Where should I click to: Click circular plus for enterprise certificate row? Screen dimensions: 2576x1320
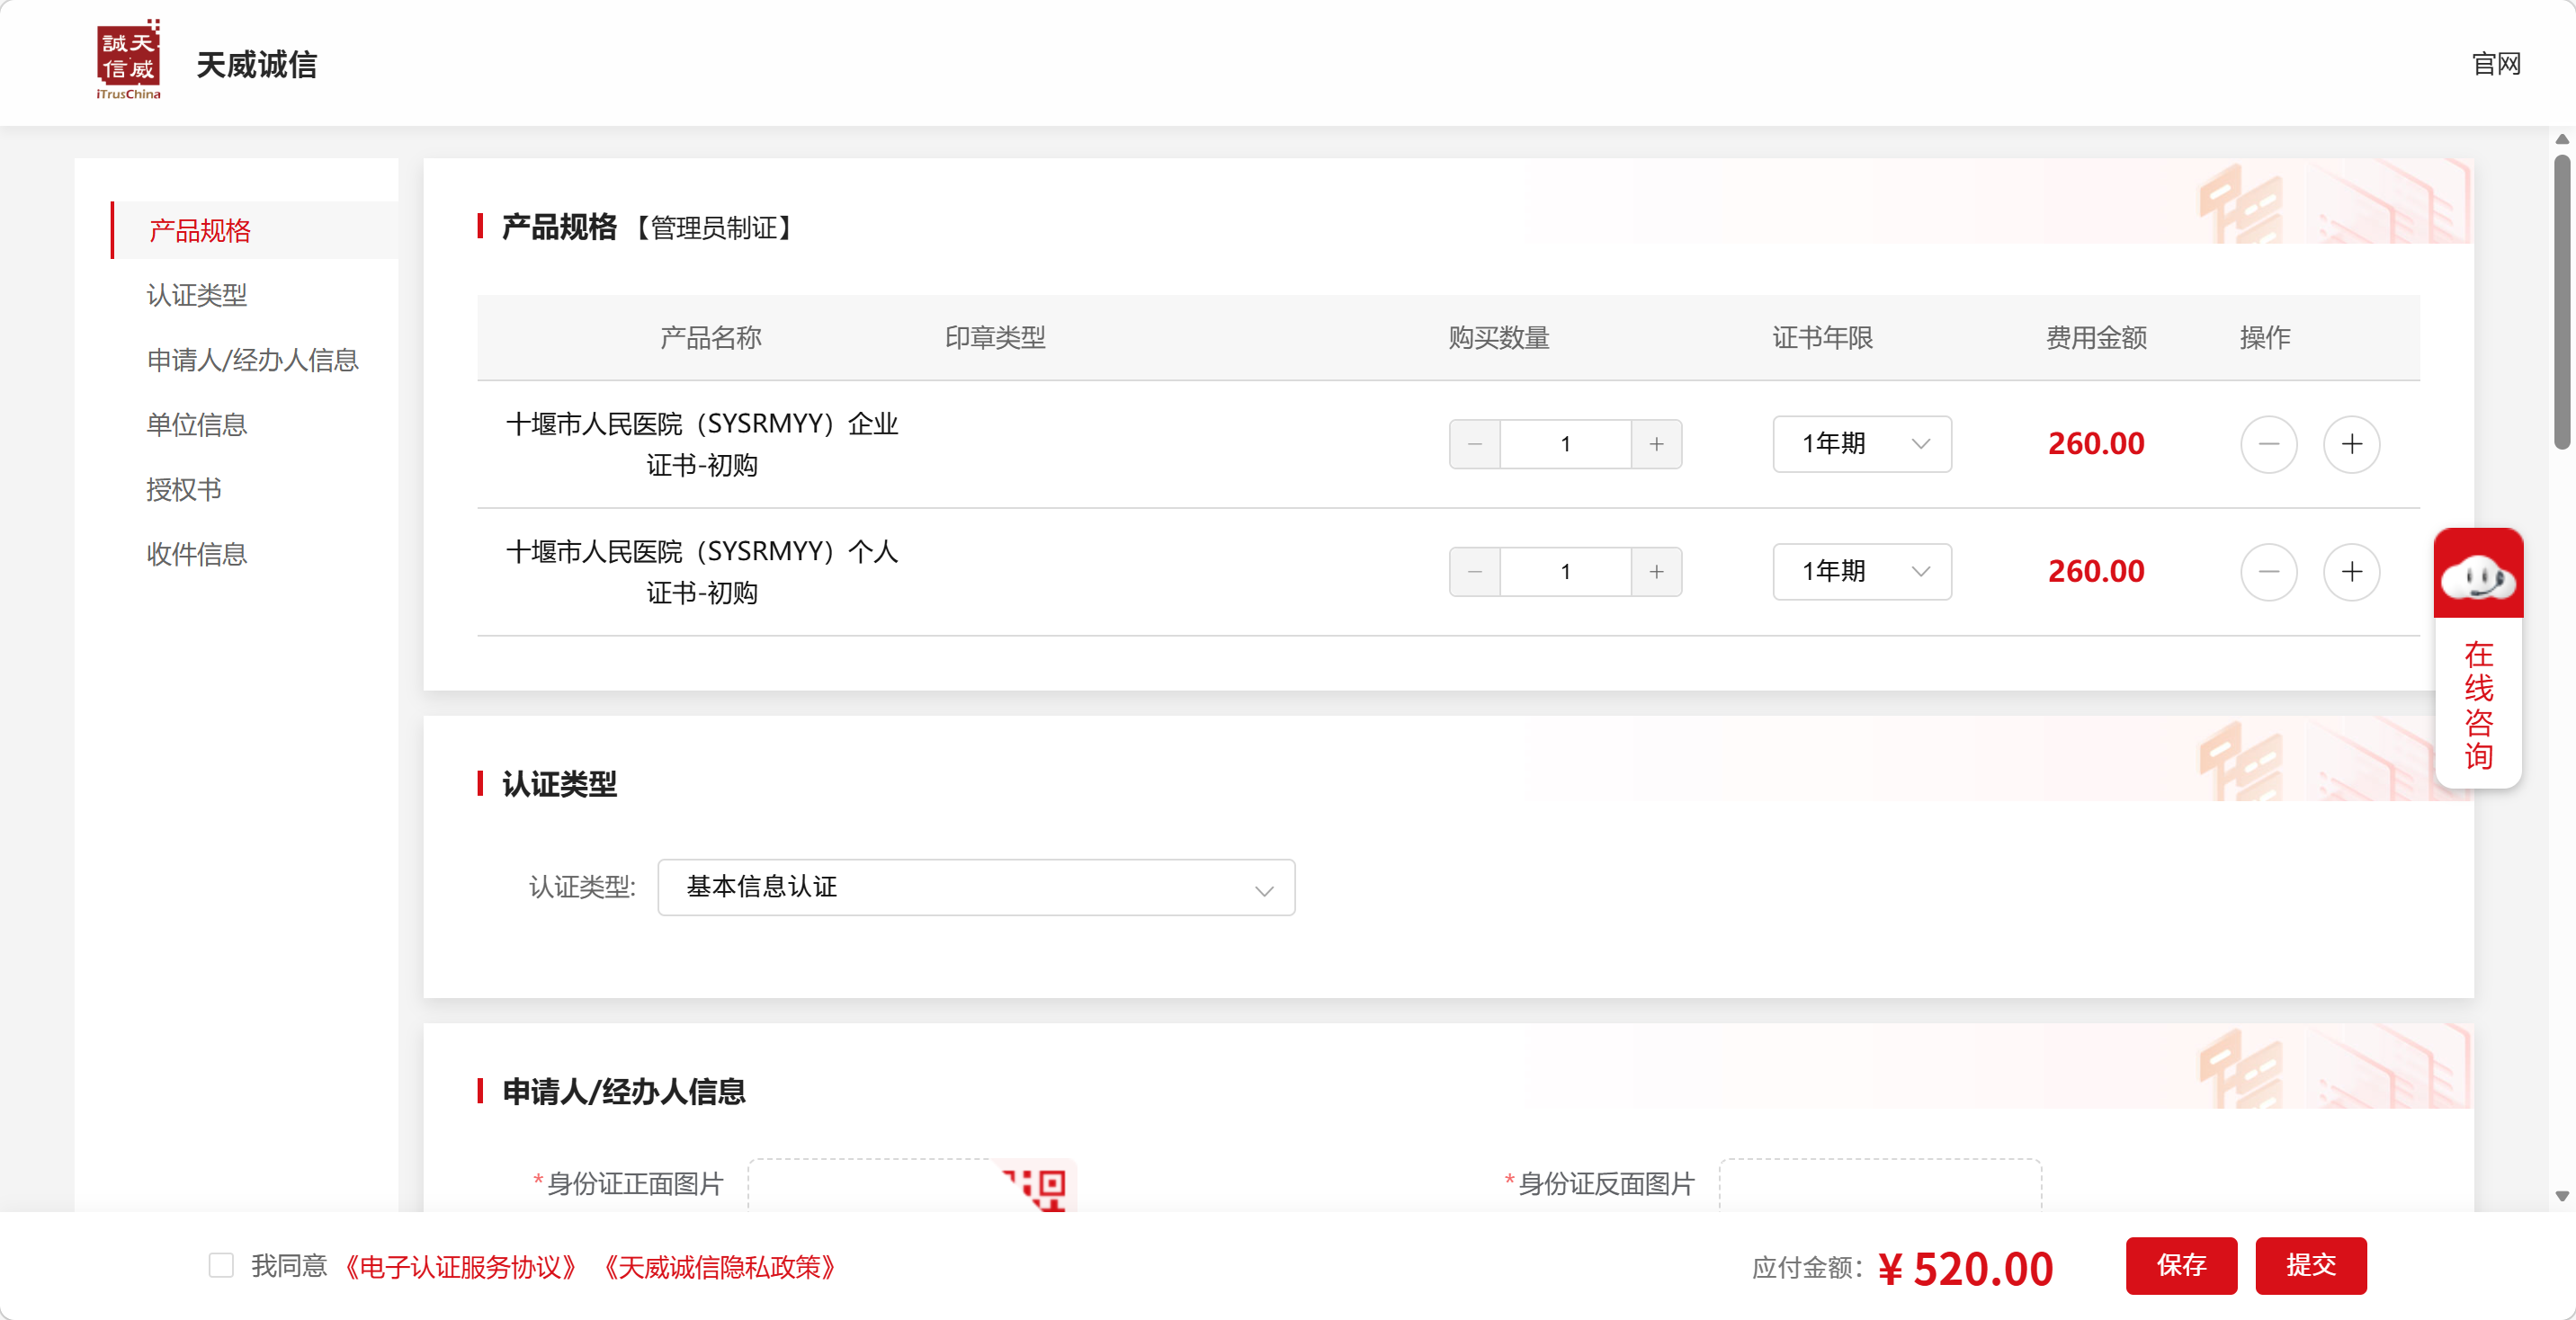[2351, 444]
